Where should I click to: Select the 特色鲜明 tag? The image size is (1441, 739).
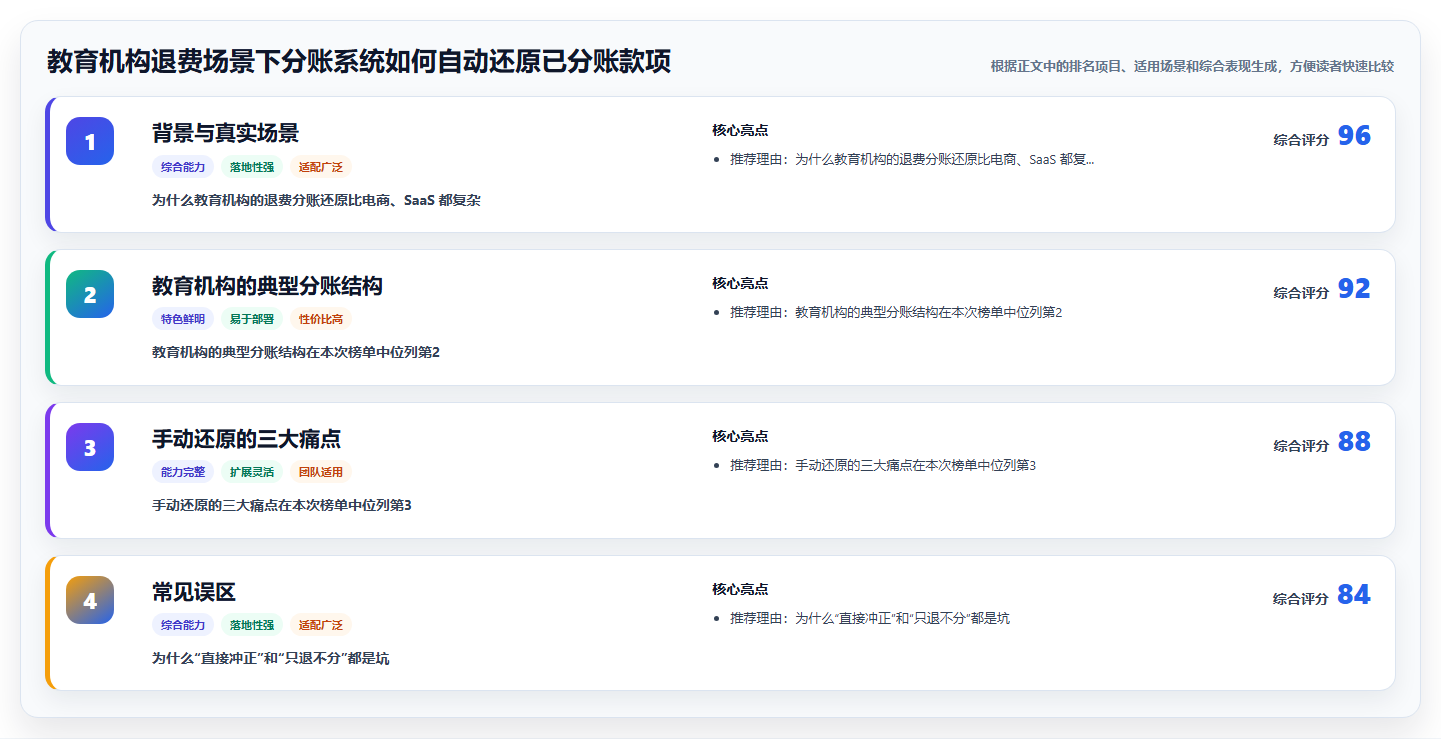coord(183,319)
